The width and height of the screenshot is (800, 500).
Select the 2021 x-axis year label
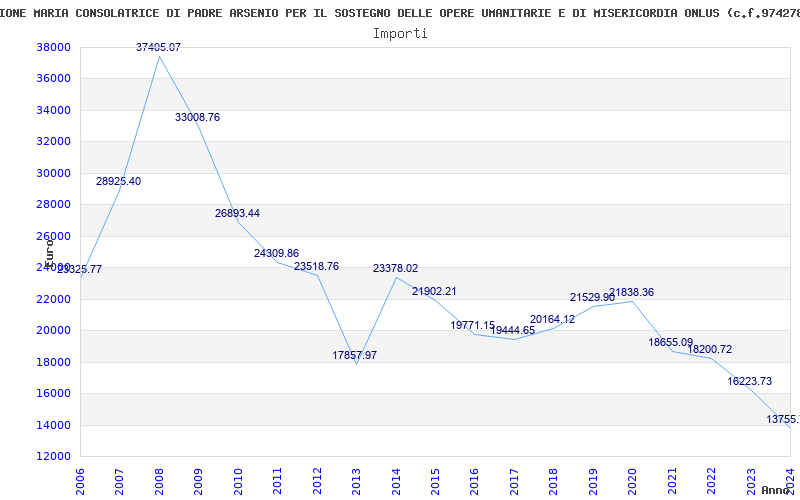pyautogui.click(x=672, y=482)
